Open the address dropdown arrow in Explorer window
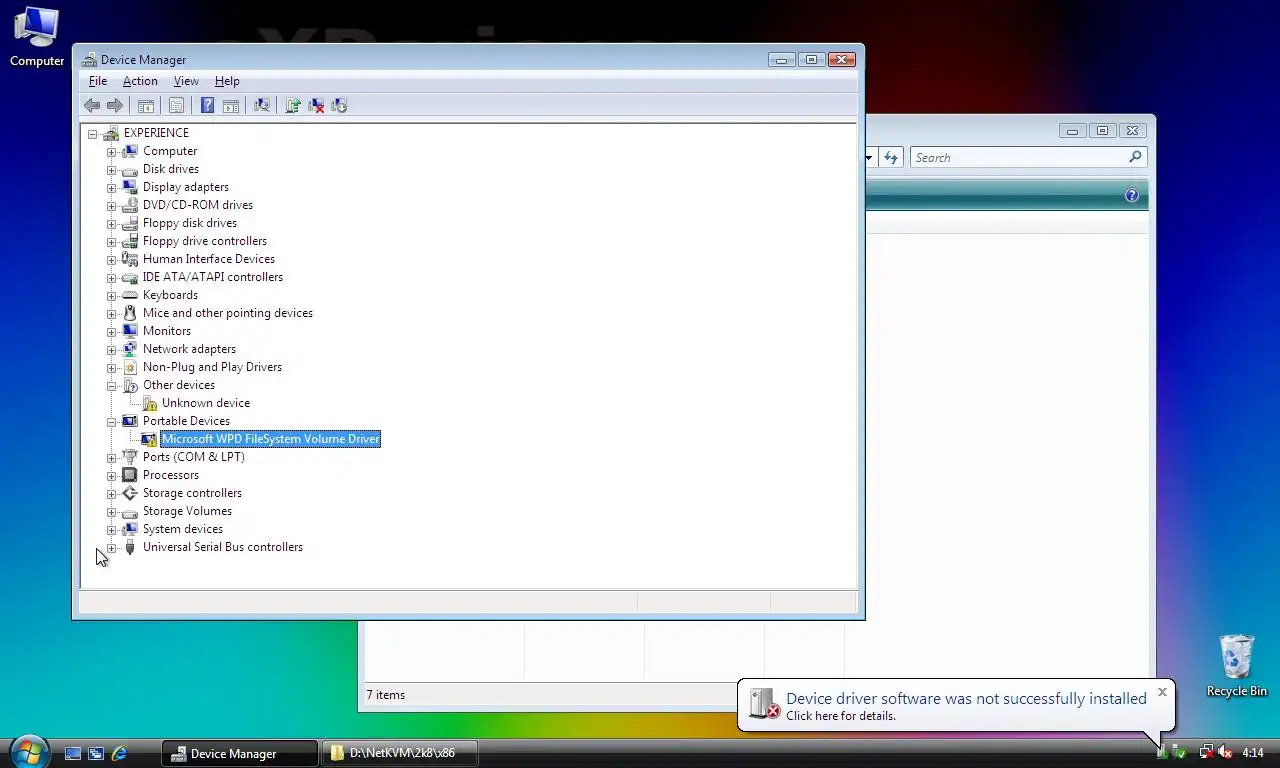Image resolution: width=1280 pixels, height=768 pixels. 869,157
